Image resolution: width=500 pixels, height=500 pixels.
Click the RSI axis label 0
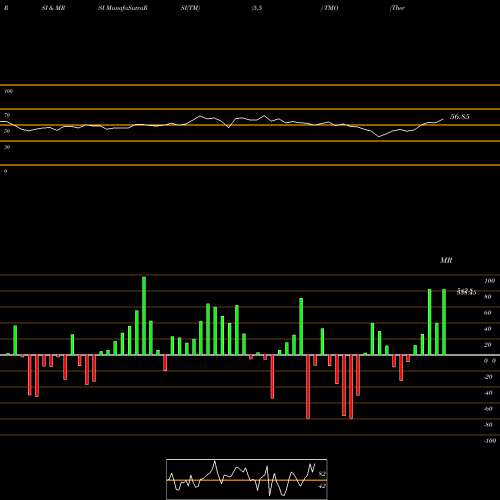5,171
